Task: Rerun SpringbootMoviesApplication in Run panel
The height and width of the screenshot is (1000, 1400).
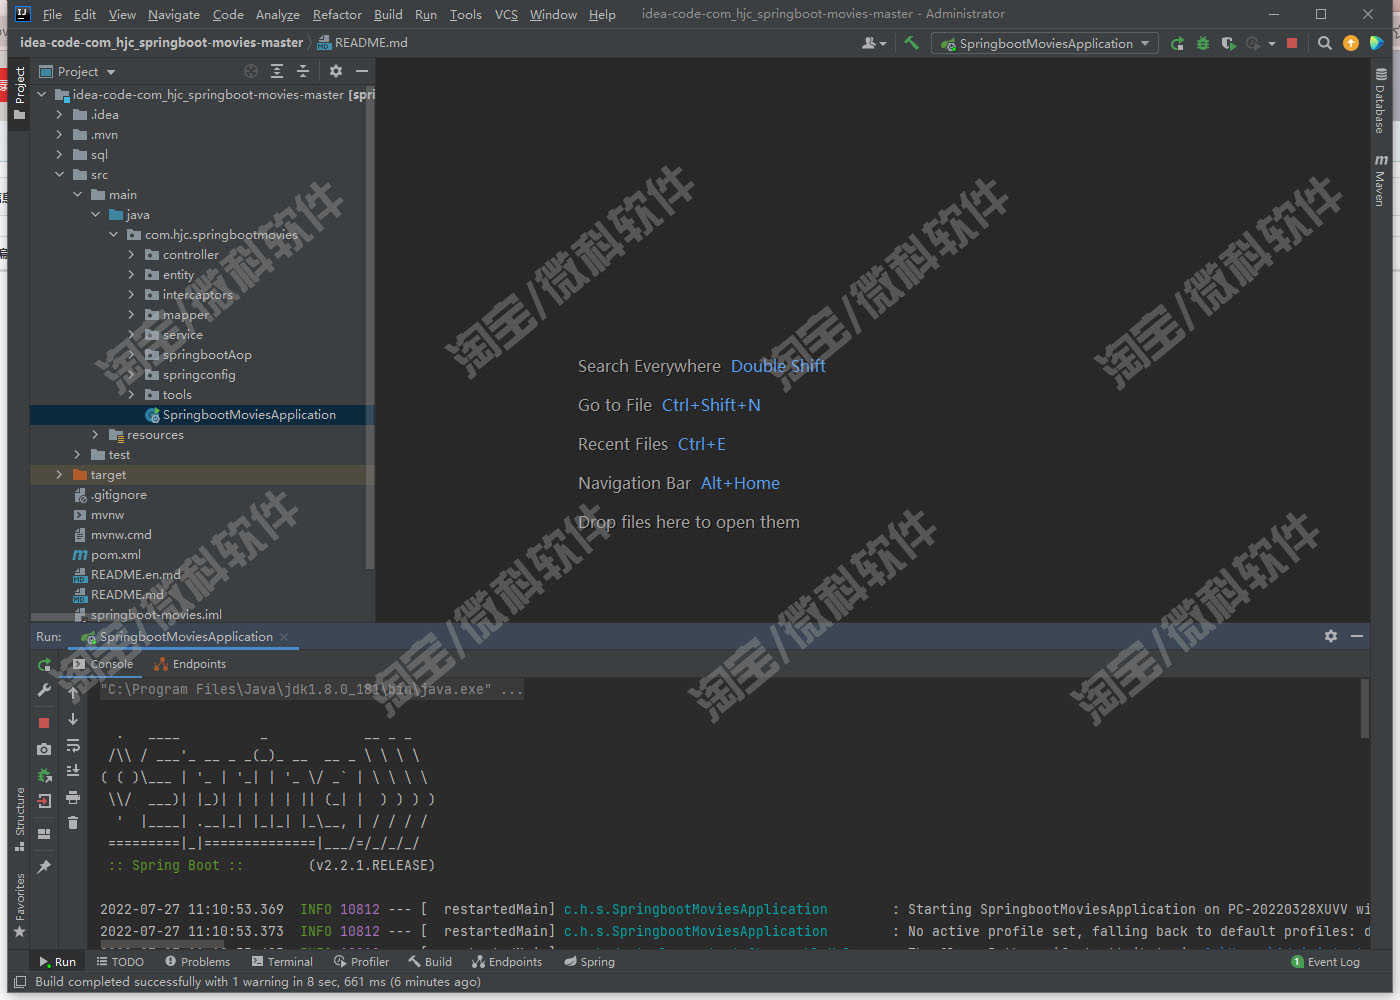Action: tap(44, 665)
